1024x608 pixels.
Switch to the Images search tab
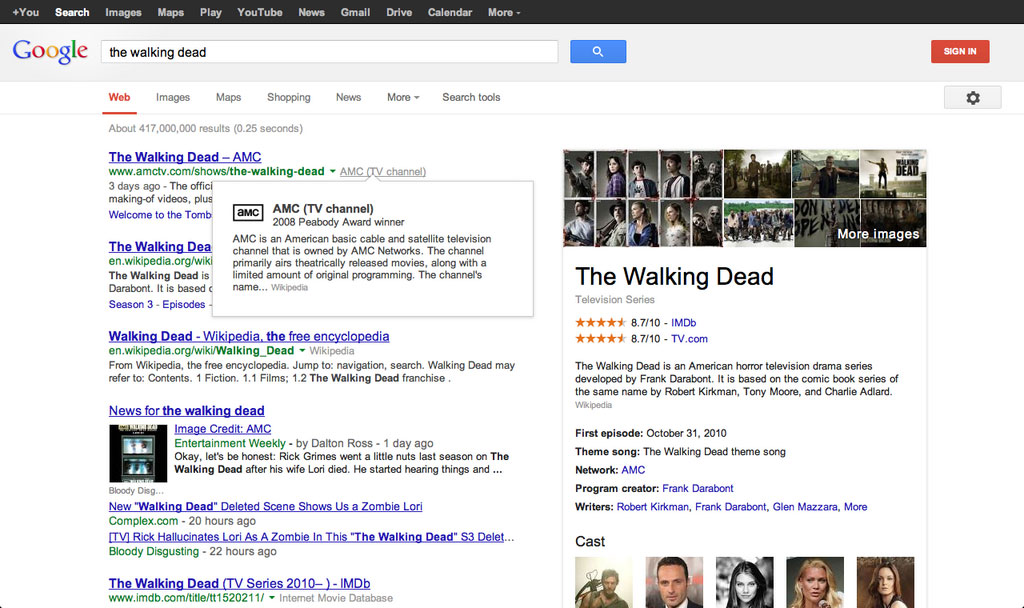click(x=172, y=97)
